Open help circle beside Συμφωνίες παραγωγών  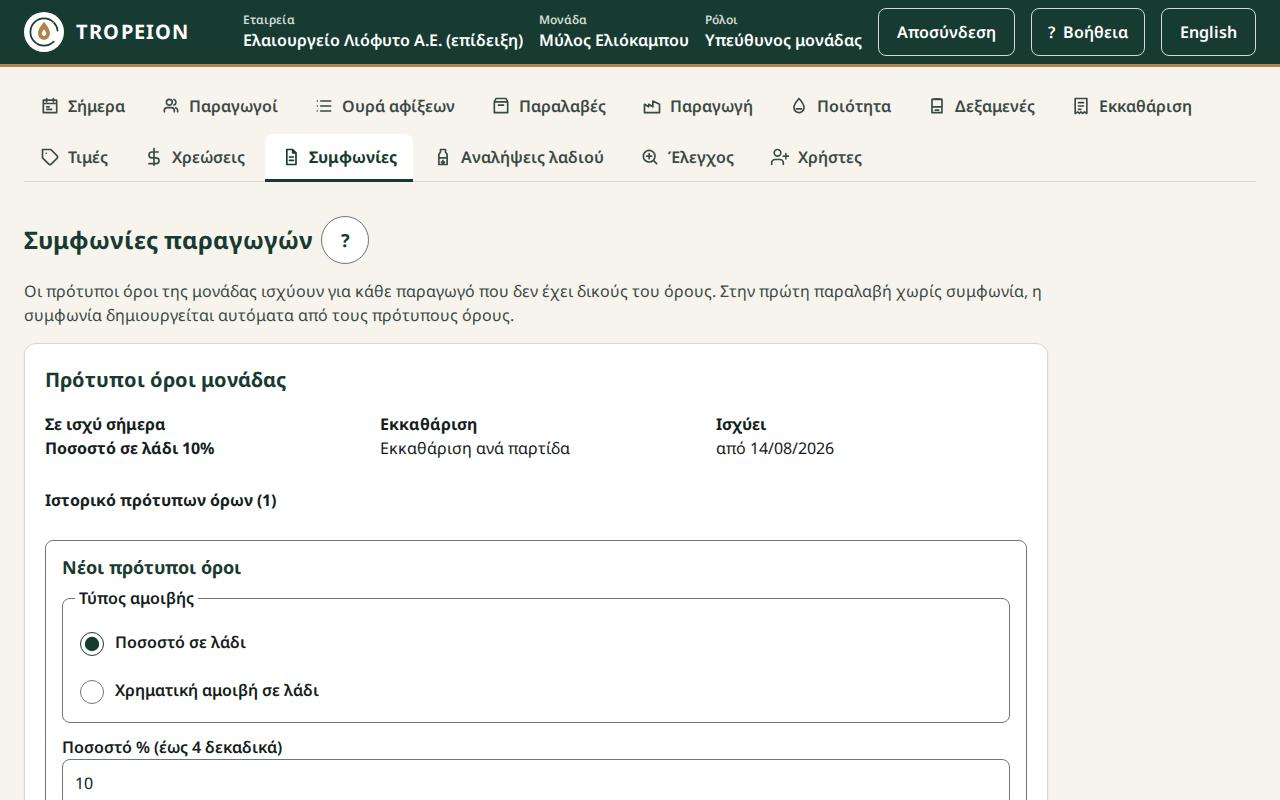click(x=345, y=240)
